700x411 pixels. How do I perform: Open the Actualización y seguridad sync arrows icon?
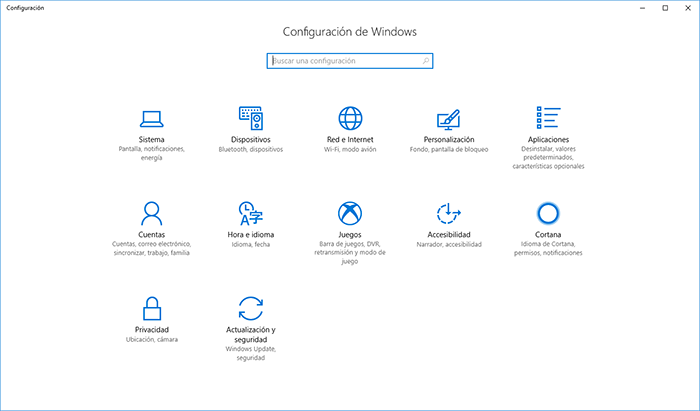coord(251,308)
